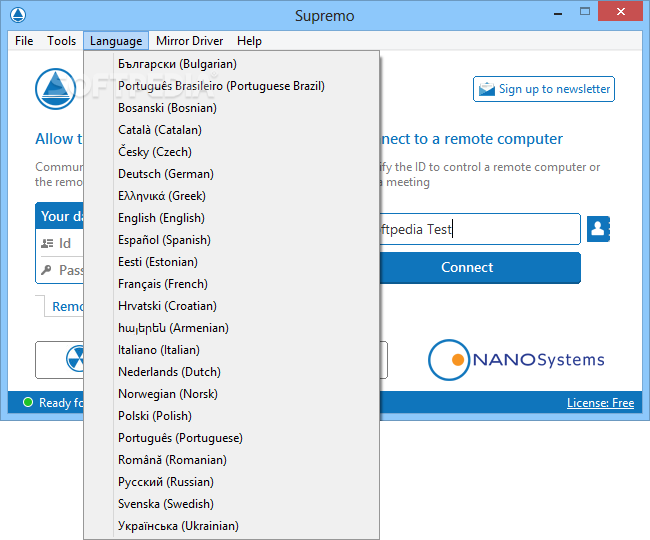Open the address book contact icon
The height and width of the screenshot is (540, 650).
pyautogui.click(x=598, y=229)
